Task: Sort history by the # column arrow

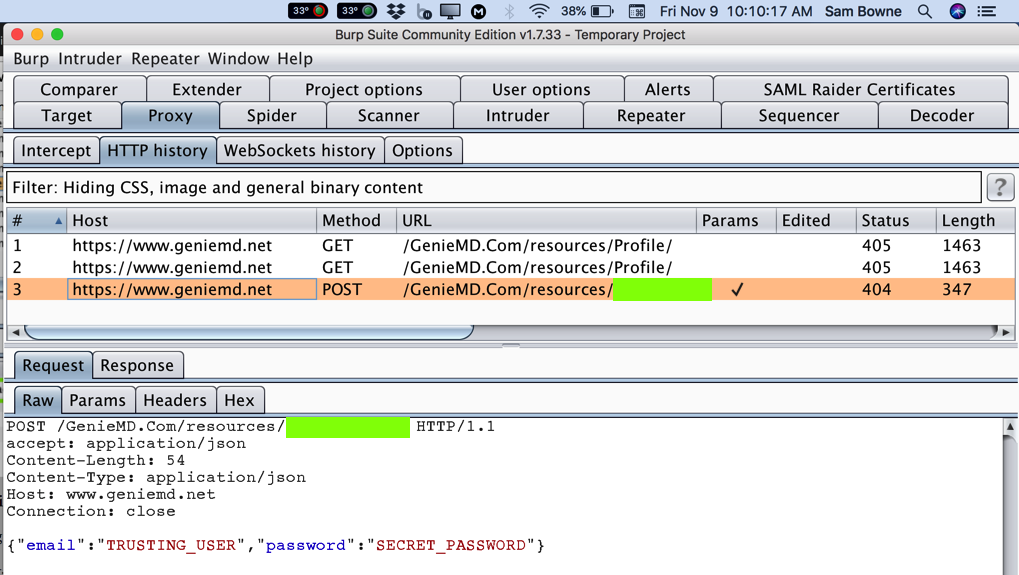Action: (58, 221)
